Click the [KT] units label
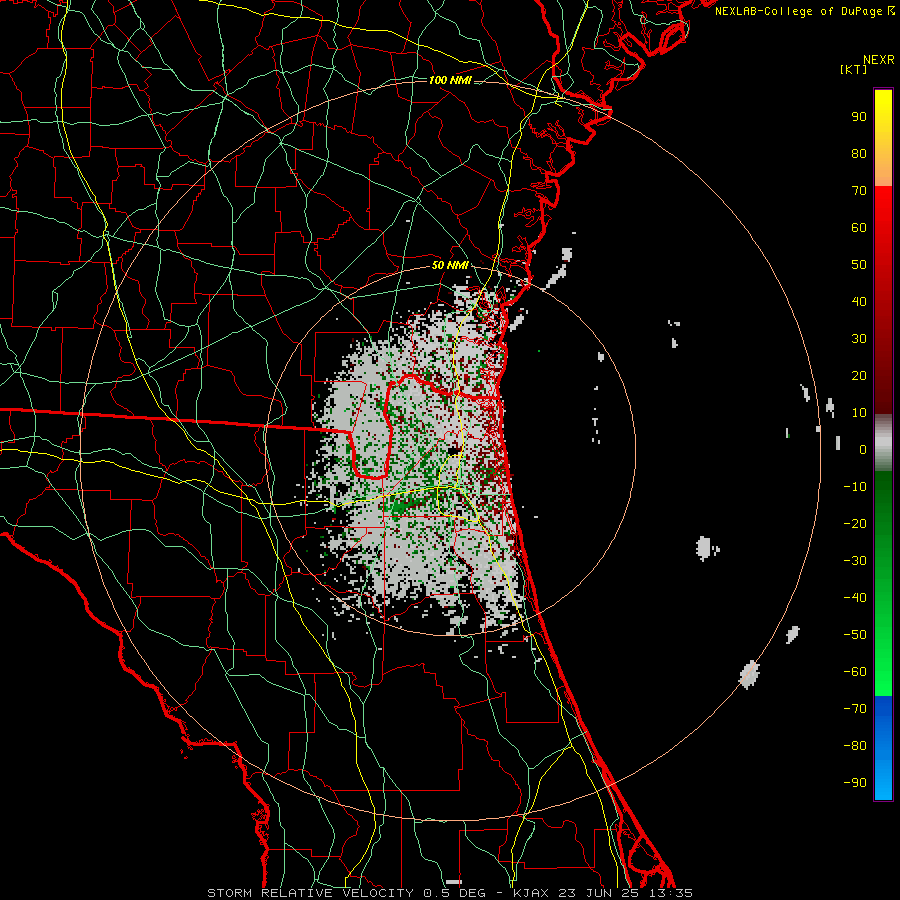Viewport: 900px width, 900px height. [854, 69]
